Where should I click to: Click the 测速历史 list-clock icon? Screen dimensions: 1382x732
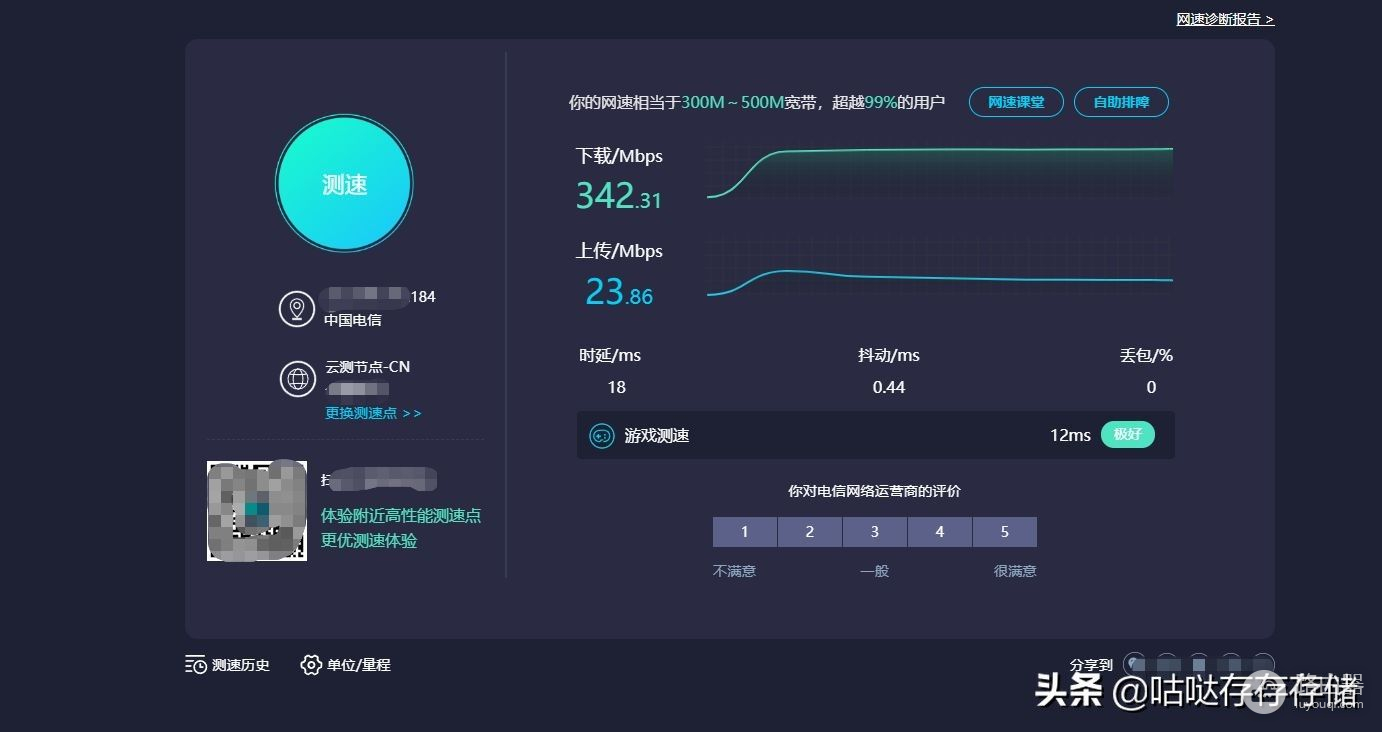(196, 665)
